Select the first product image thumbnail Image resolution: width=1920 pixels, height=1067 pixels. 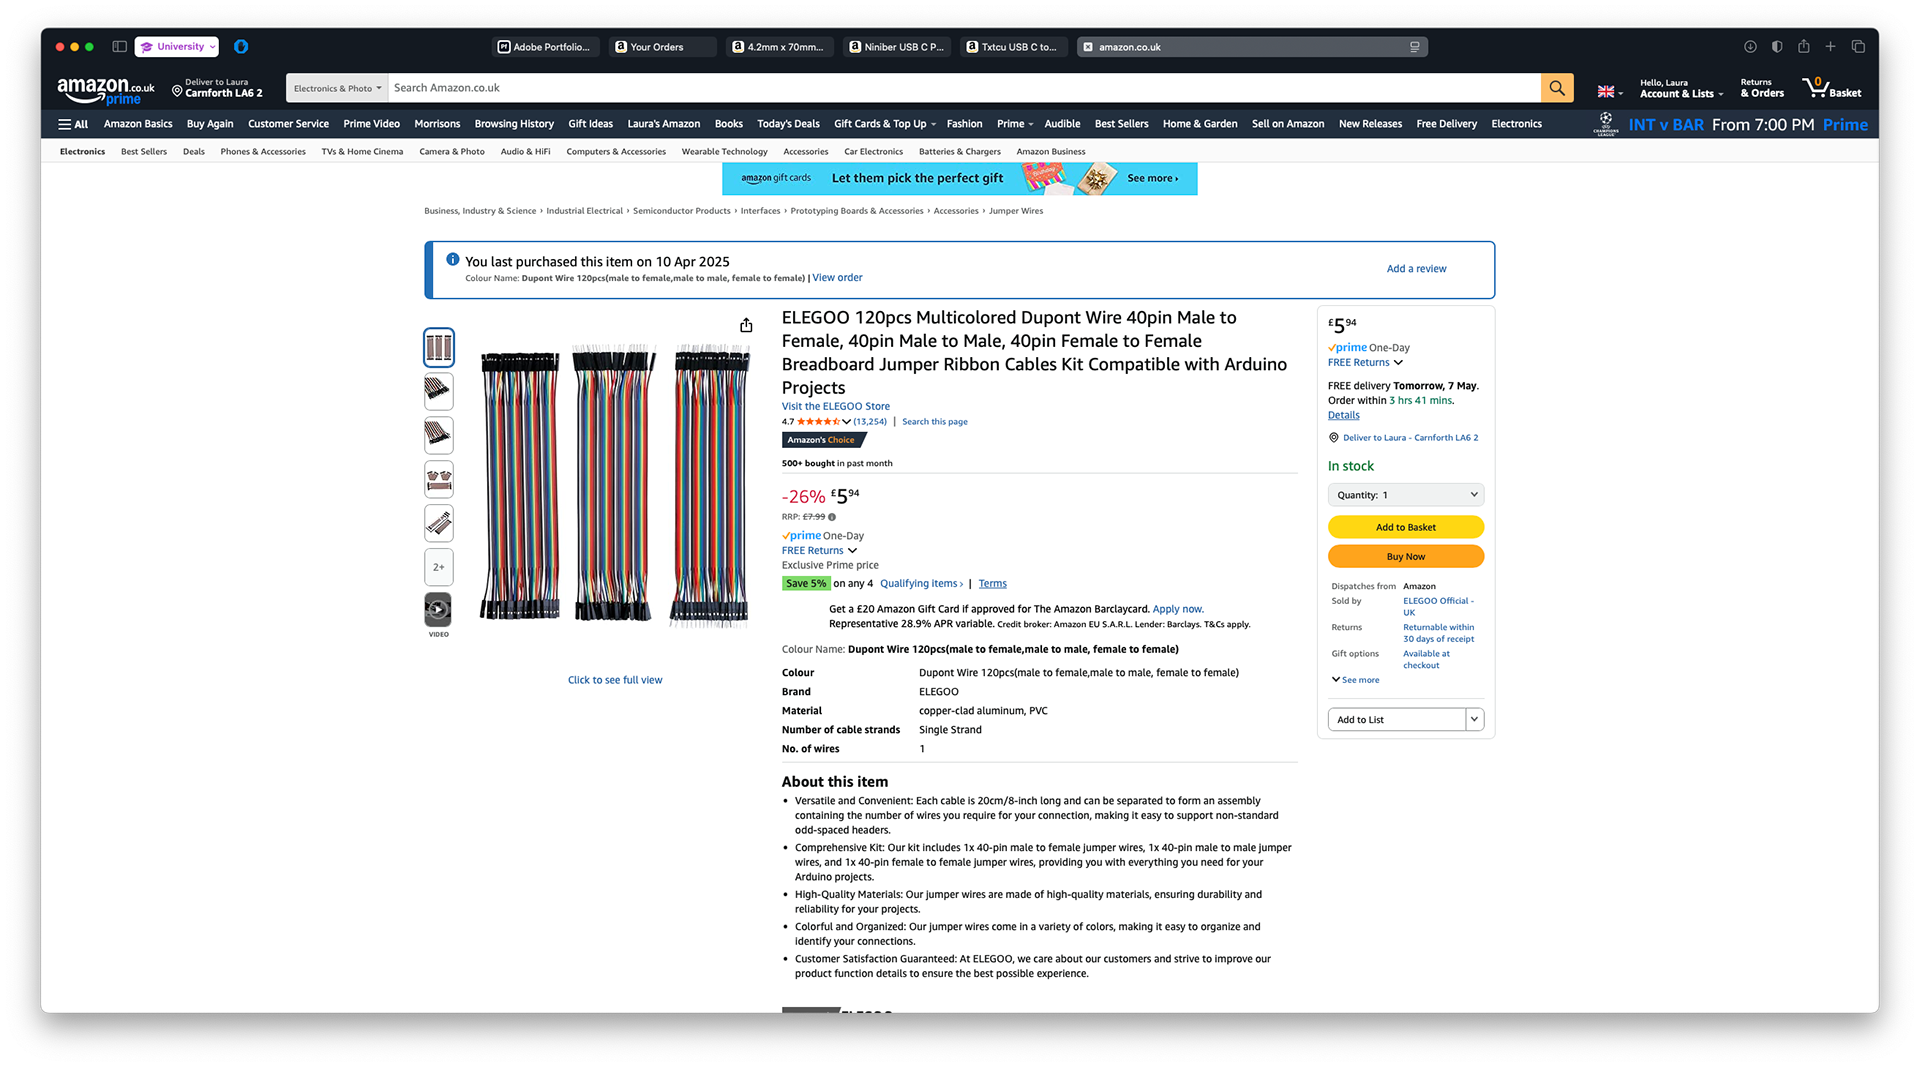point(438,348)
